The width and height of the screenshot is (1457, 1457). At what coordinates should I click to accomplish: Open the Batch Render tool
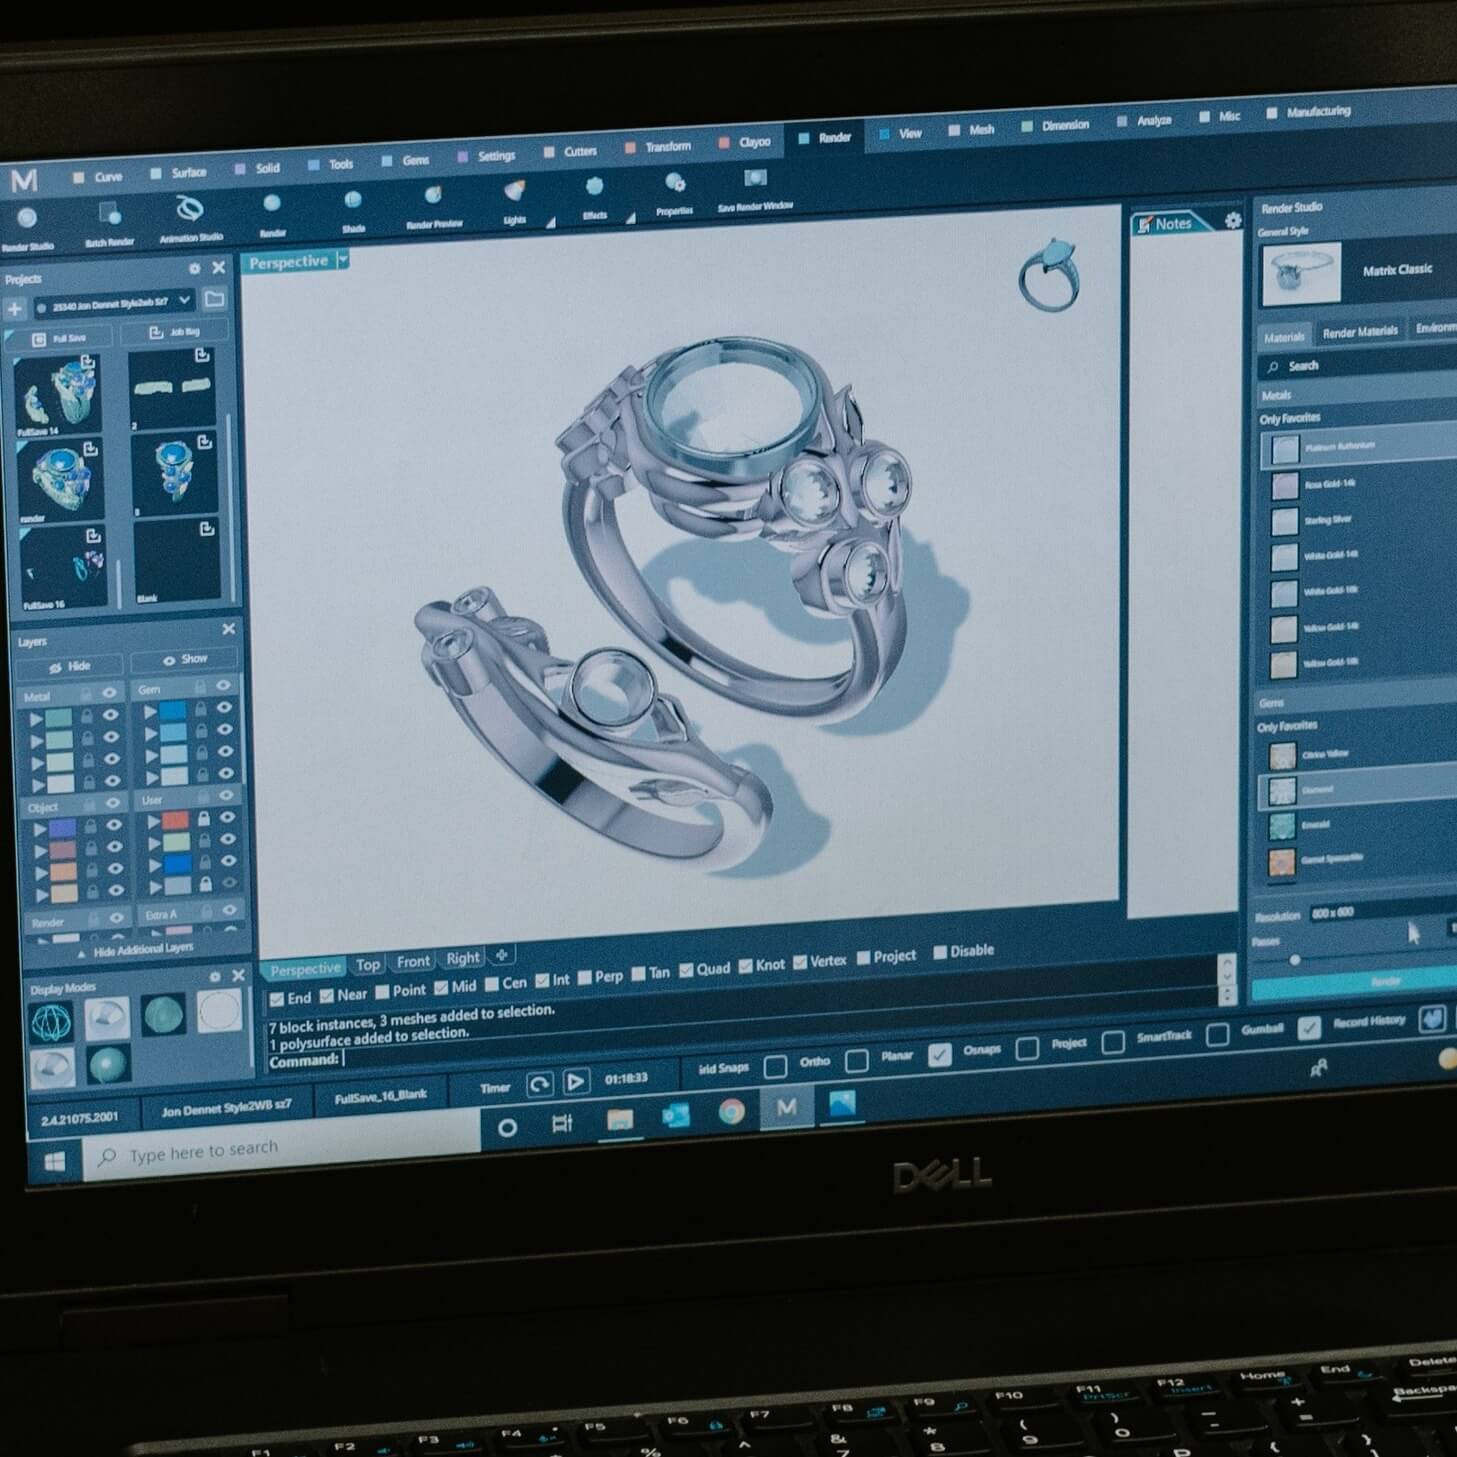pyautogui.click(x=109, y=215)
